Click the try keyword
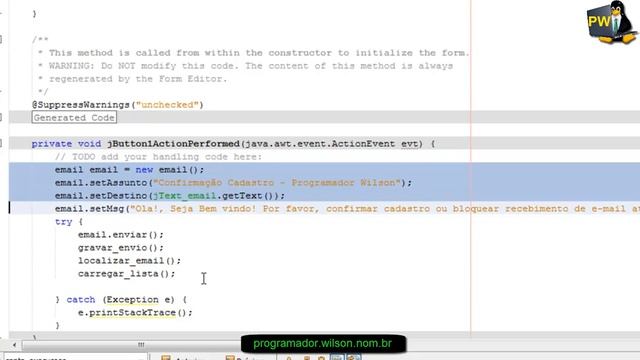 64,222
